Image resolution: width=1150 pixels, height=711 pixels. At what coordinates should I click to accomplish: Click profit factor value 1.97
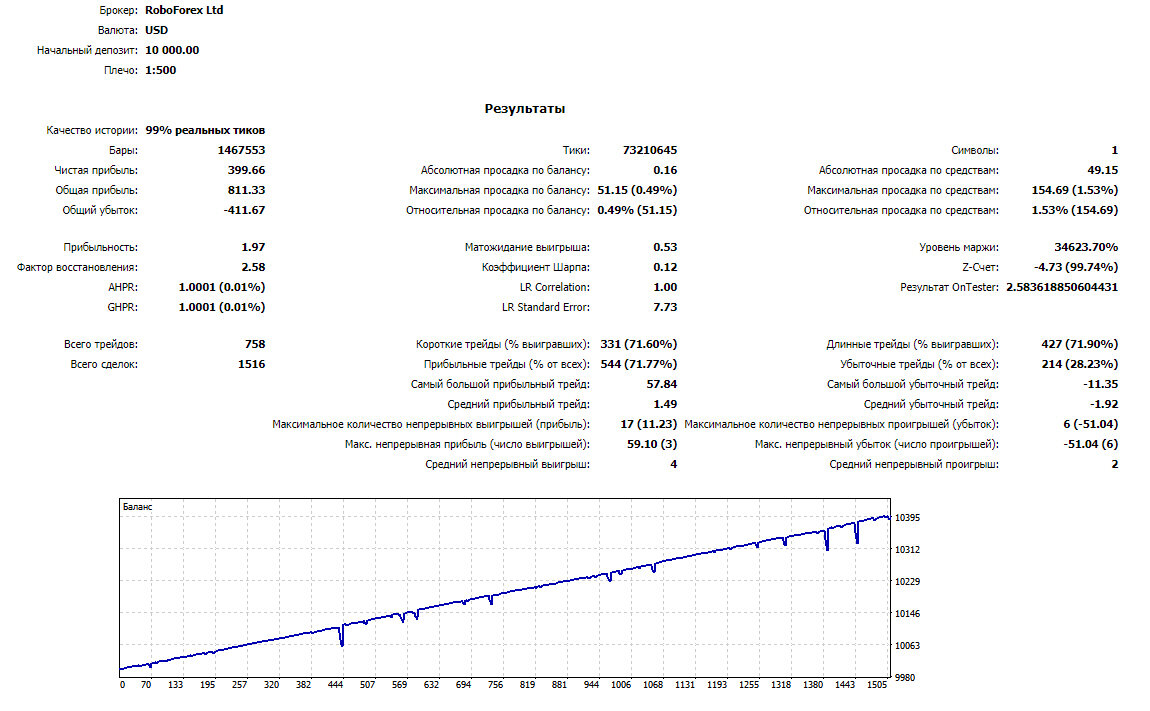[253, 247]
